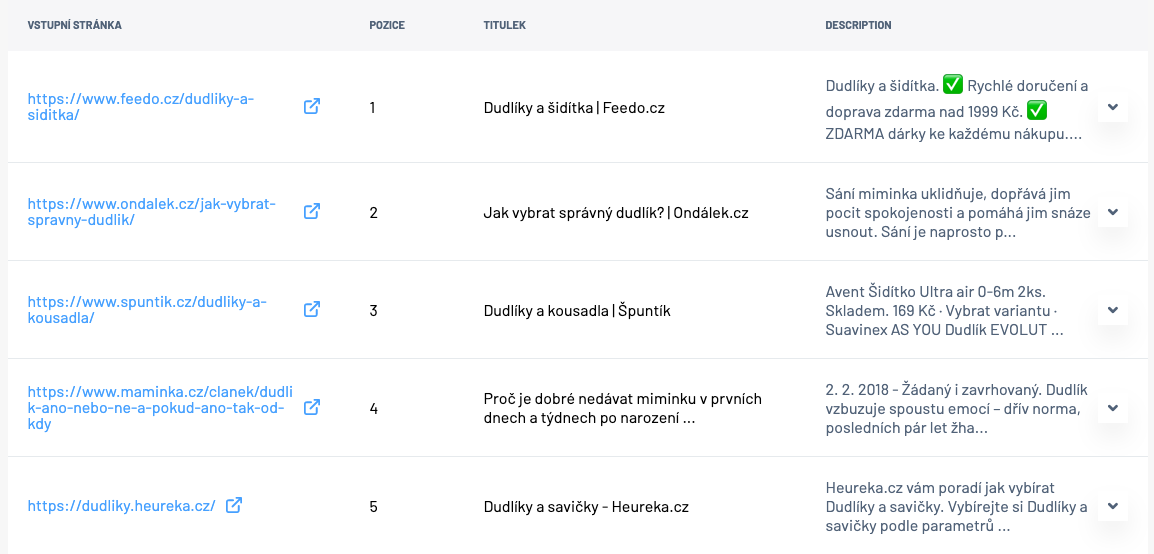1154x554 pixels.
Task: Open the spuntik.cz dudliky-a-kousadla URL
Action: [147, 310]
